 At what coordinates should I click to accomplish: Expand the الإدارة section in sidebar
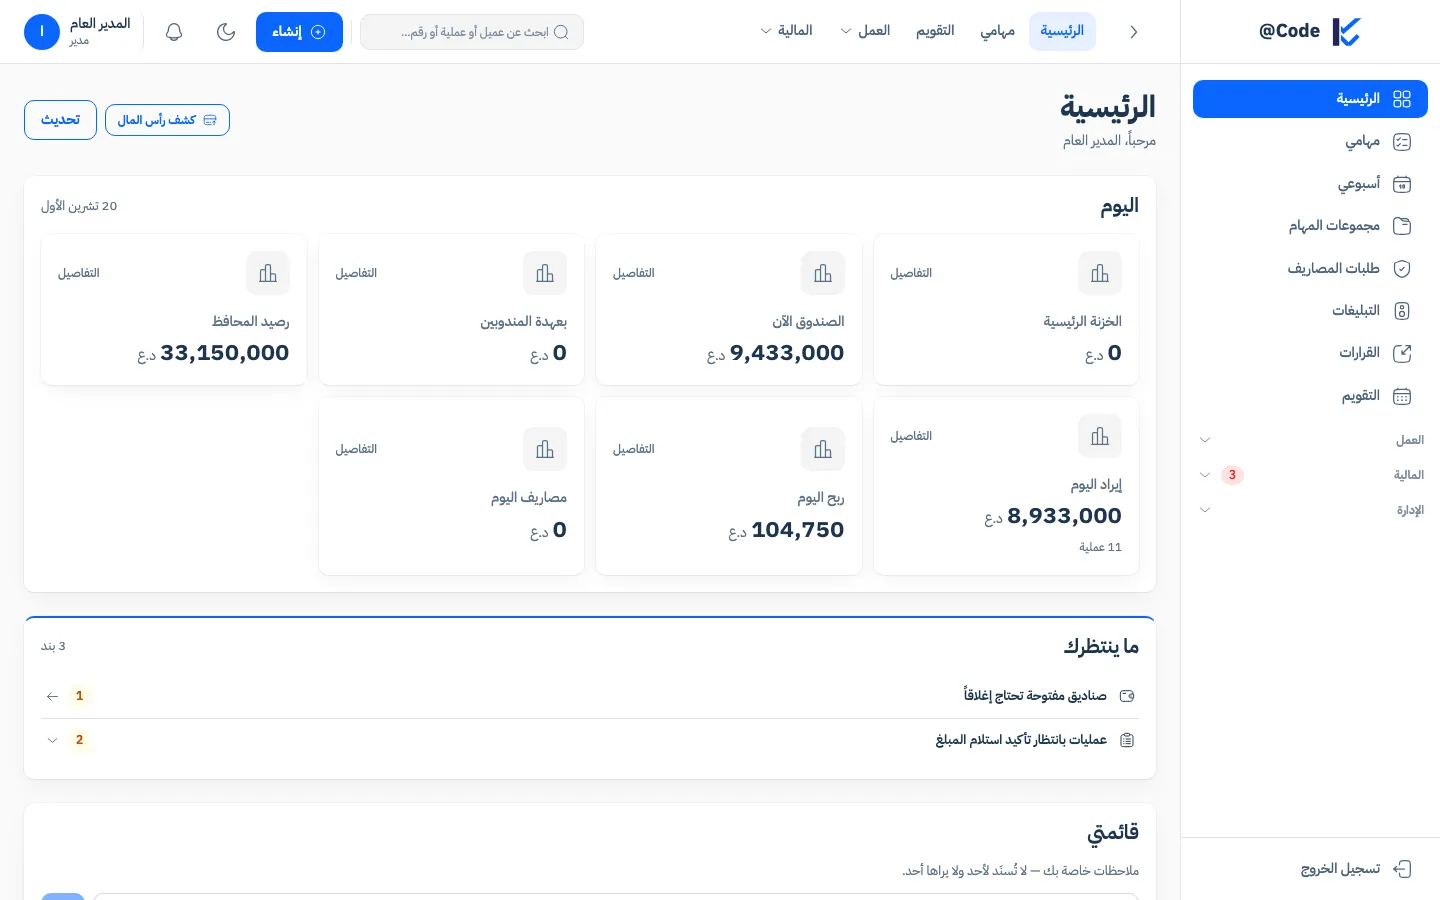coord(1310,510)
